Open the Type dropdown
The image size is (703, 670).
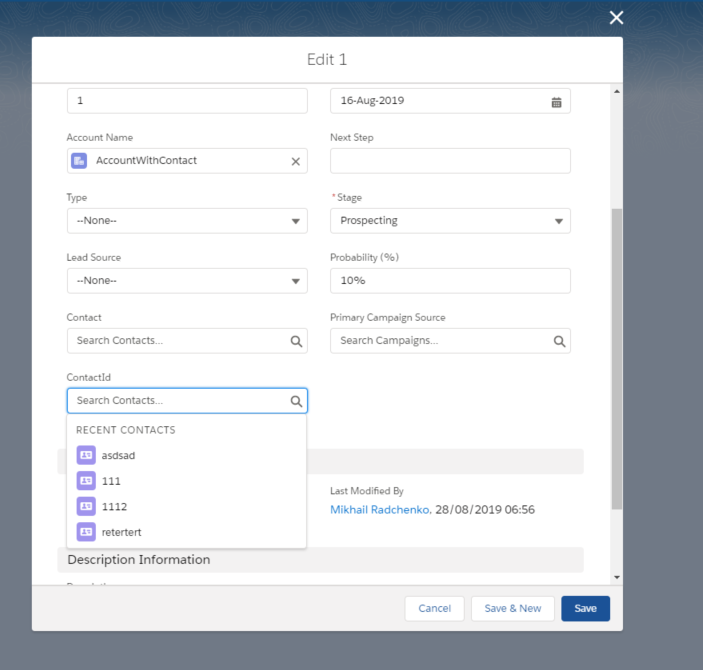coord(186,221)
